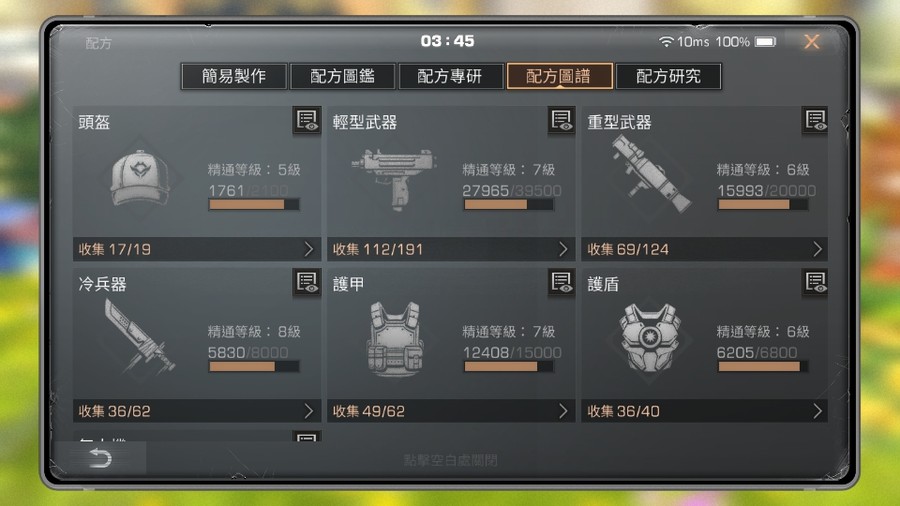Open the 輕型武器 recipe list-view icon
This screenshot has height=506, width=900.
(x=561, y=120)
